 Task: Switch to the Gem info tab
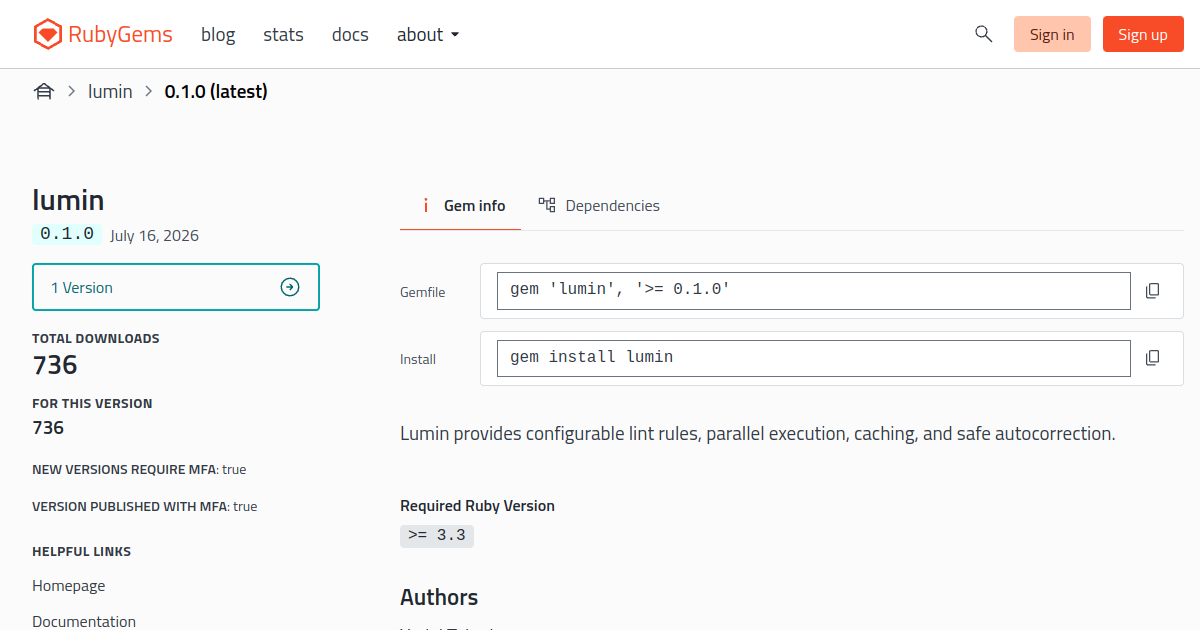[460, 206]
